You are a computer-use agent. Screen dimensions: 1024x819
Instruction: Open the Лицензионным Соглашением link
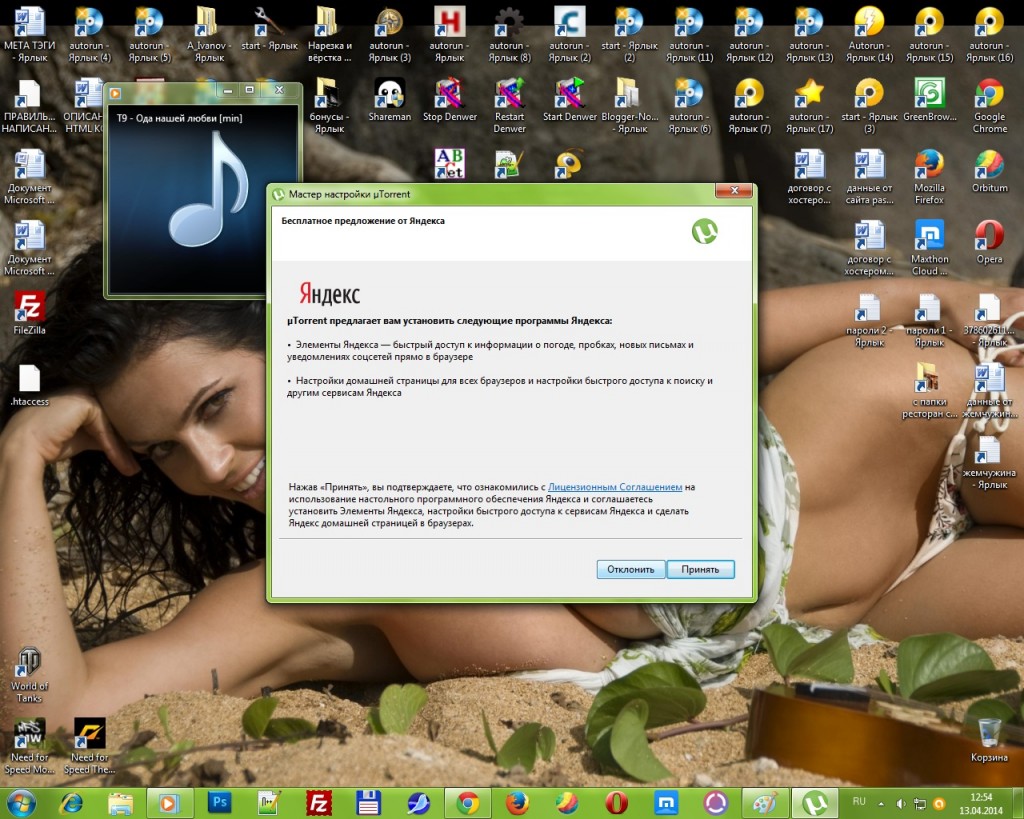615,487
